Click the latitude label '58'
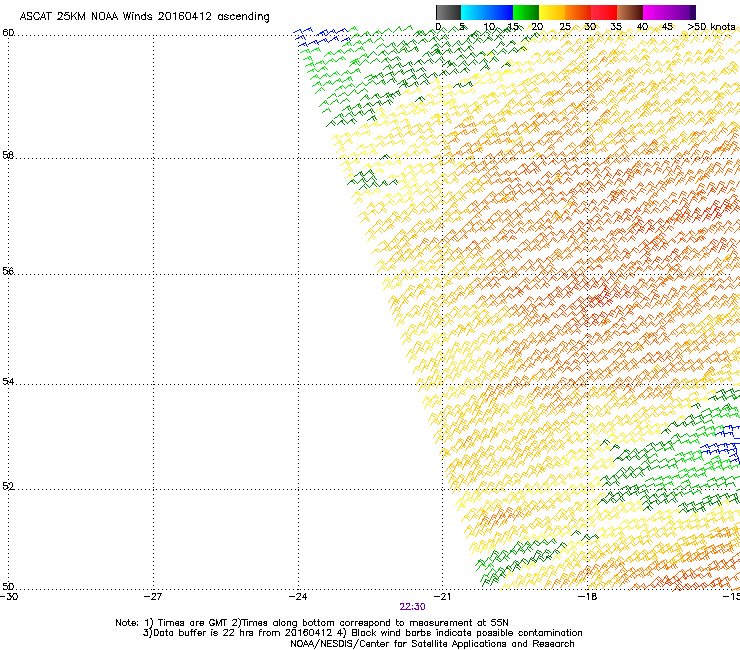Viewport: 740px width, 650px height. [x=8, y=155]
